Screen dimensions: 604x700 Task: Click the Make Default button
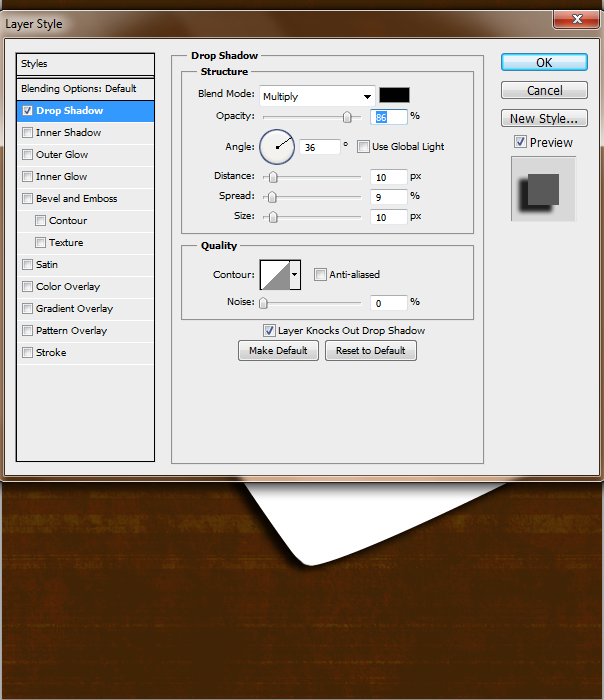(x=278, y=350)
